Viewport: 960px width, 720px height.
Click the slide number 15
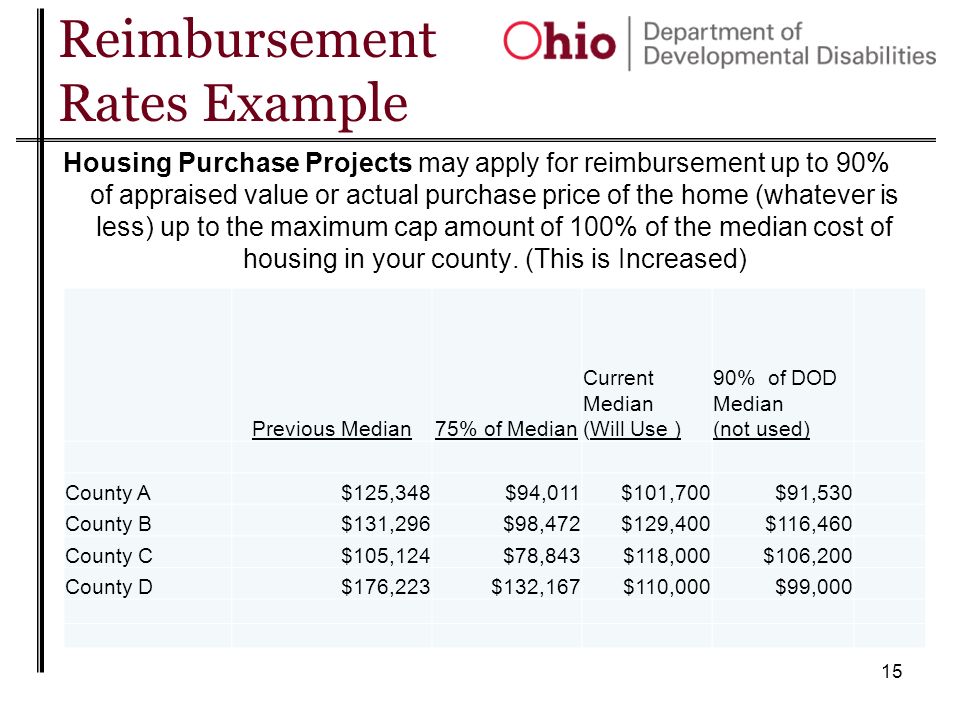point(891,672)
